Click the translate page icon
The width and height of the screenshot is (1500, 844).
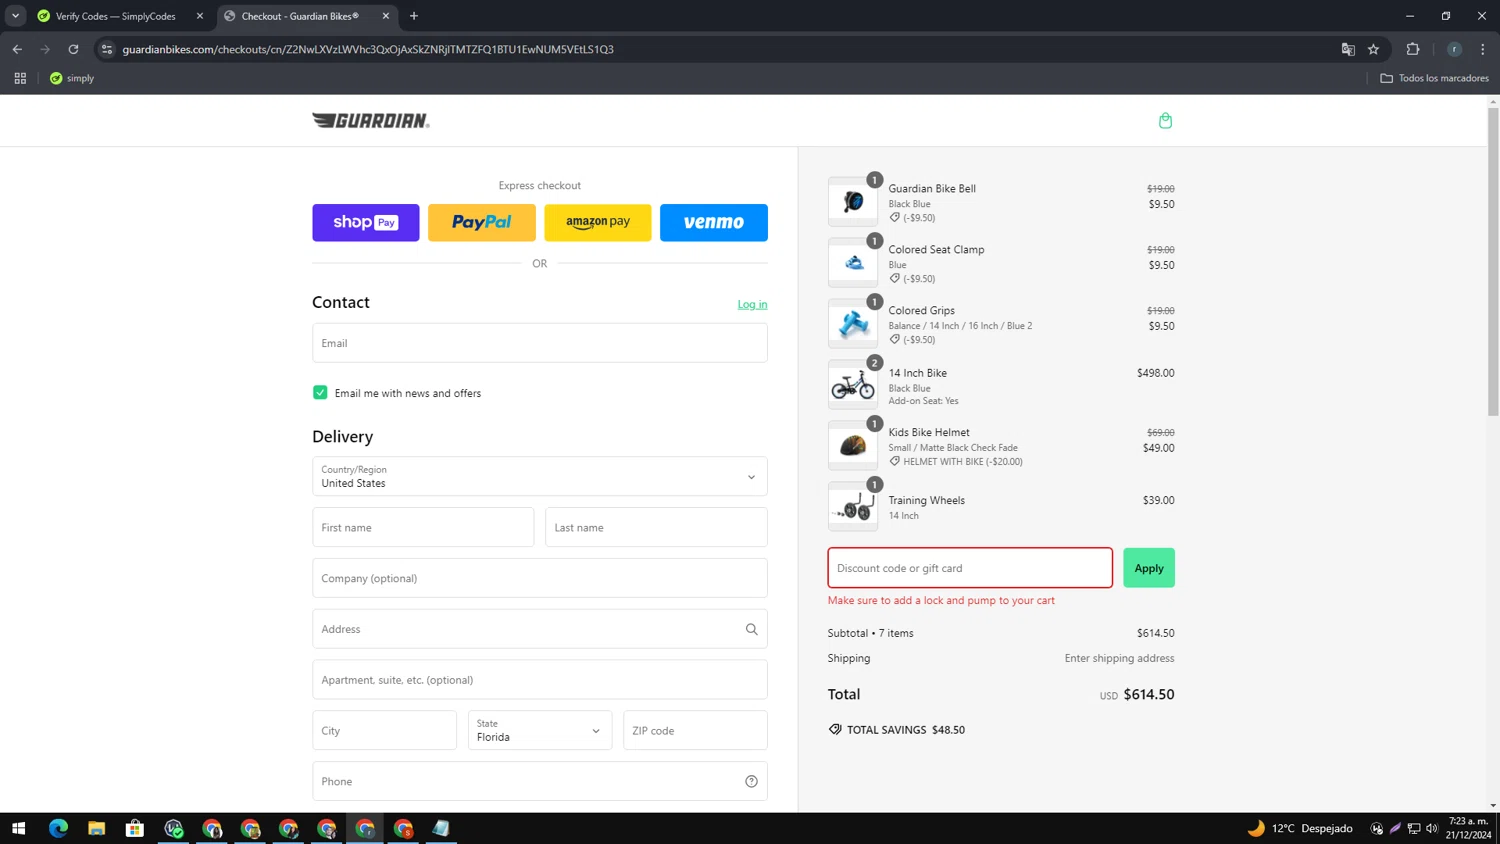(1347, 49)
